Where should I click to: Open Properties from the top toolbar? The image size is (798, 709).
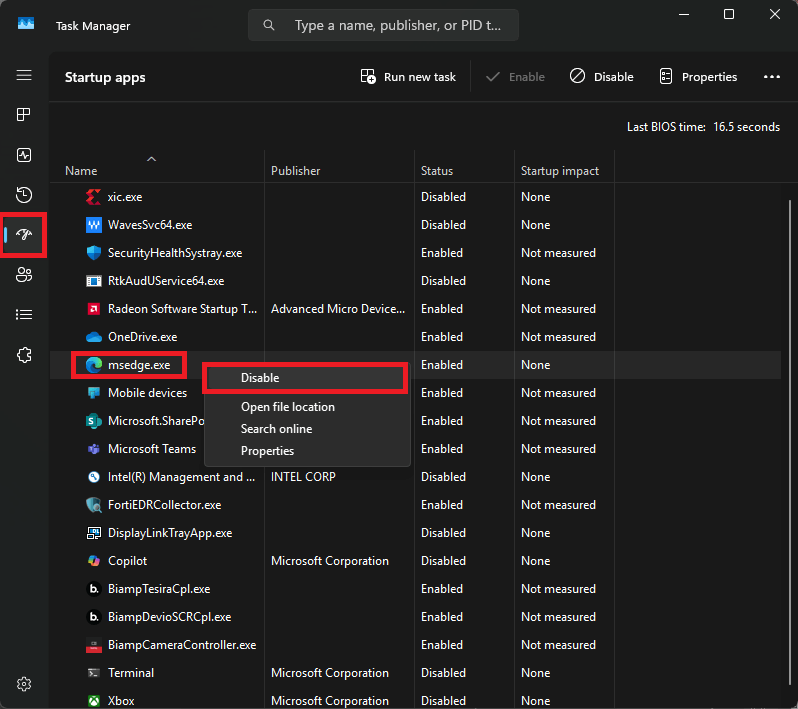(x=698, y=77)
